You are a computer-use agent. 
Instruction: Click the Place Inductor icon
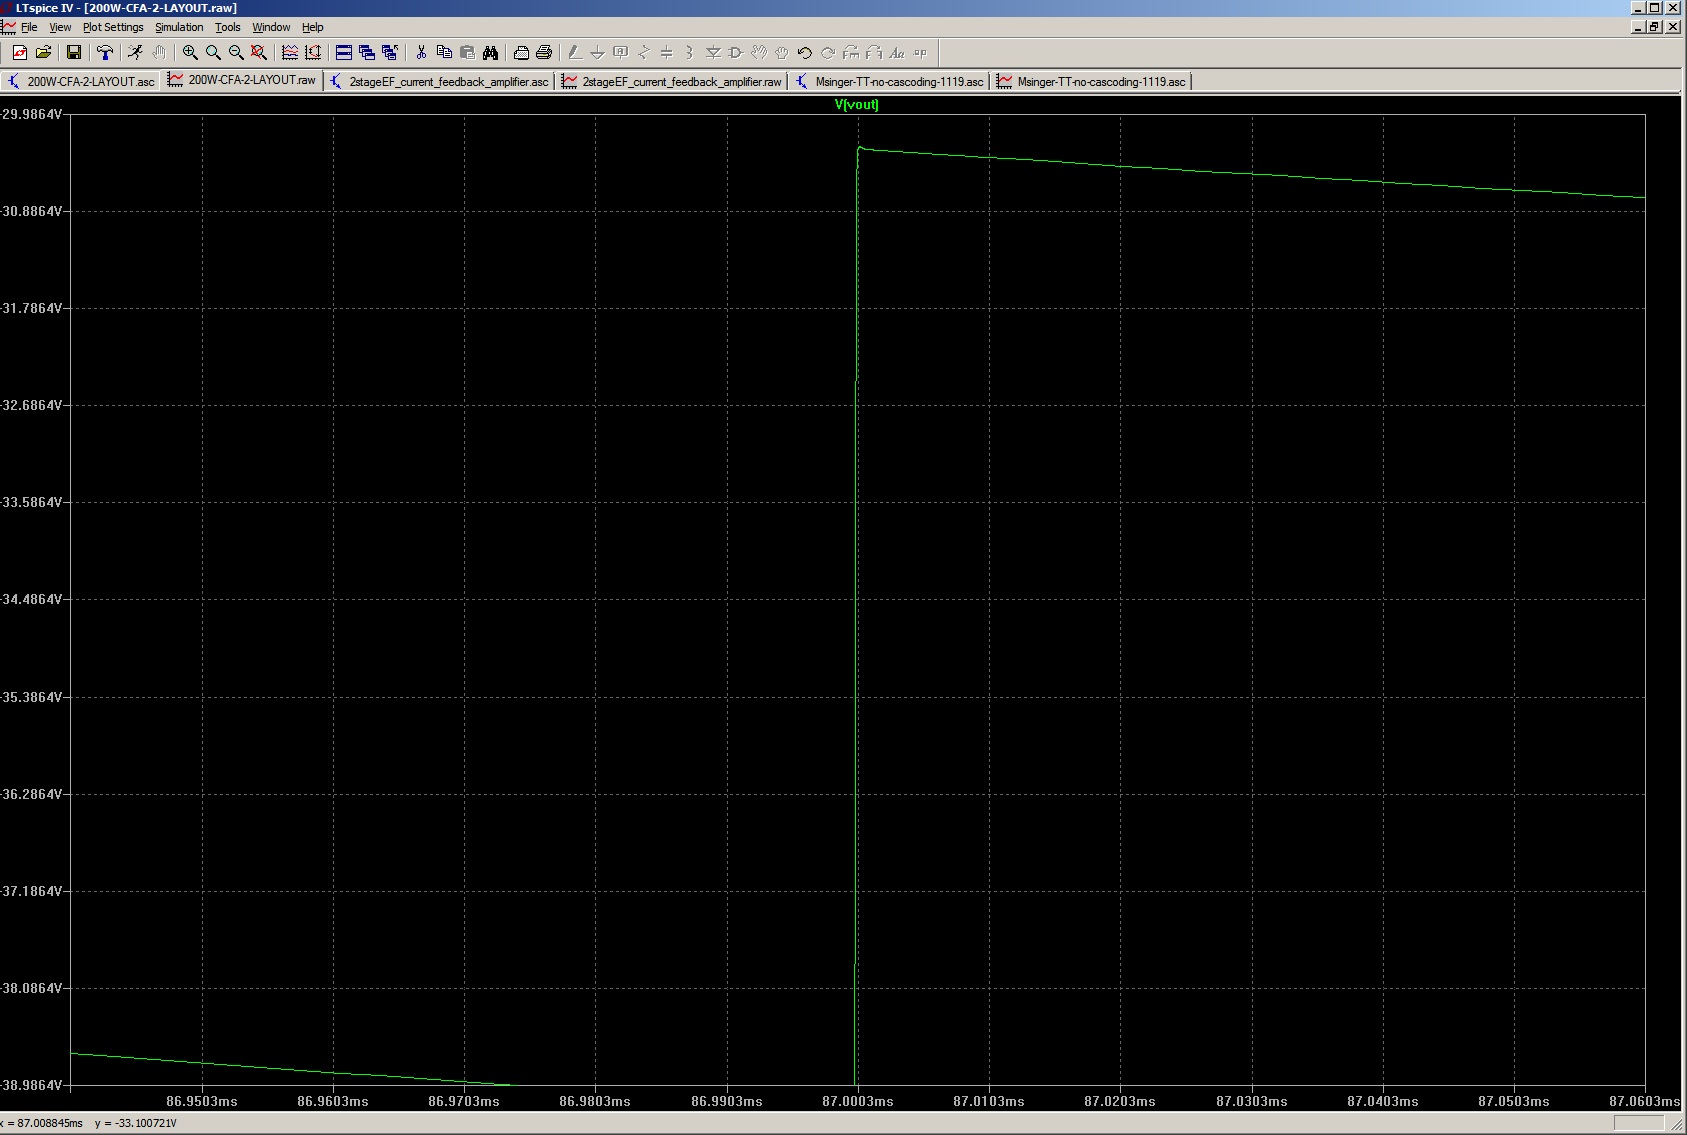pyautogui.click(x=690, y=53)
